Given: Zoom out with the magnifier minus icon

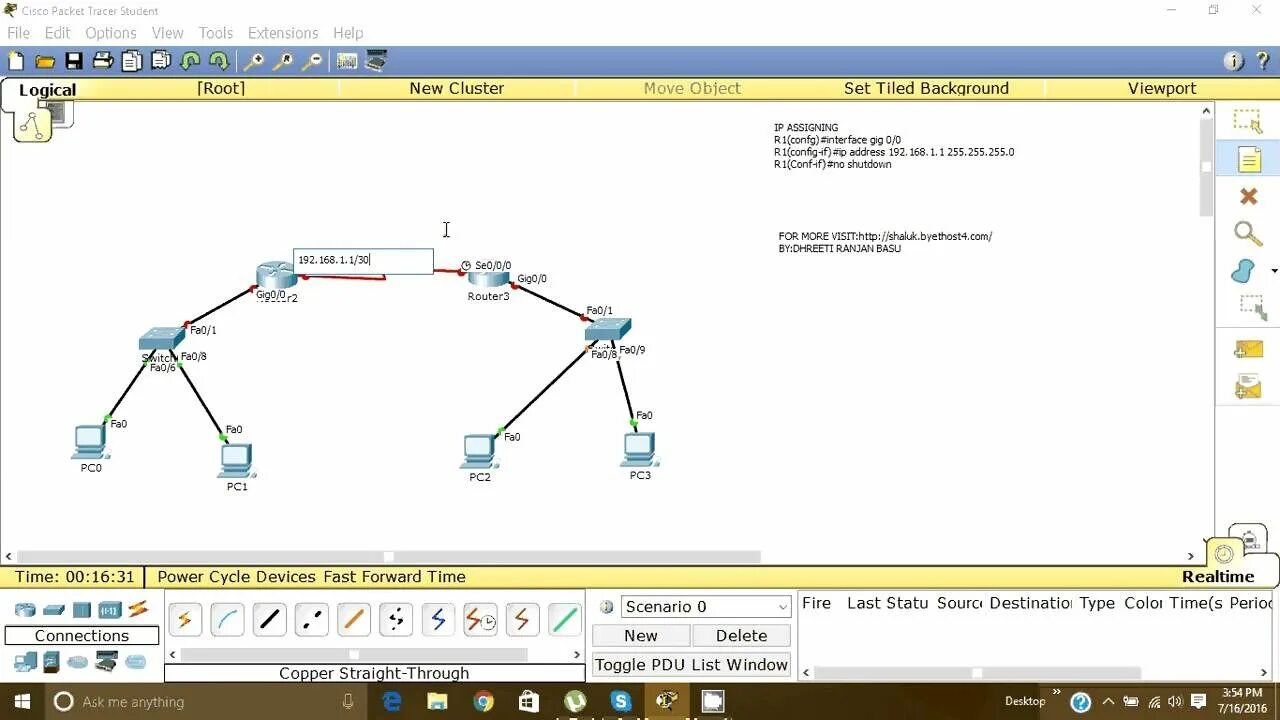Looking at the screenshot, I should coord(313,61).
